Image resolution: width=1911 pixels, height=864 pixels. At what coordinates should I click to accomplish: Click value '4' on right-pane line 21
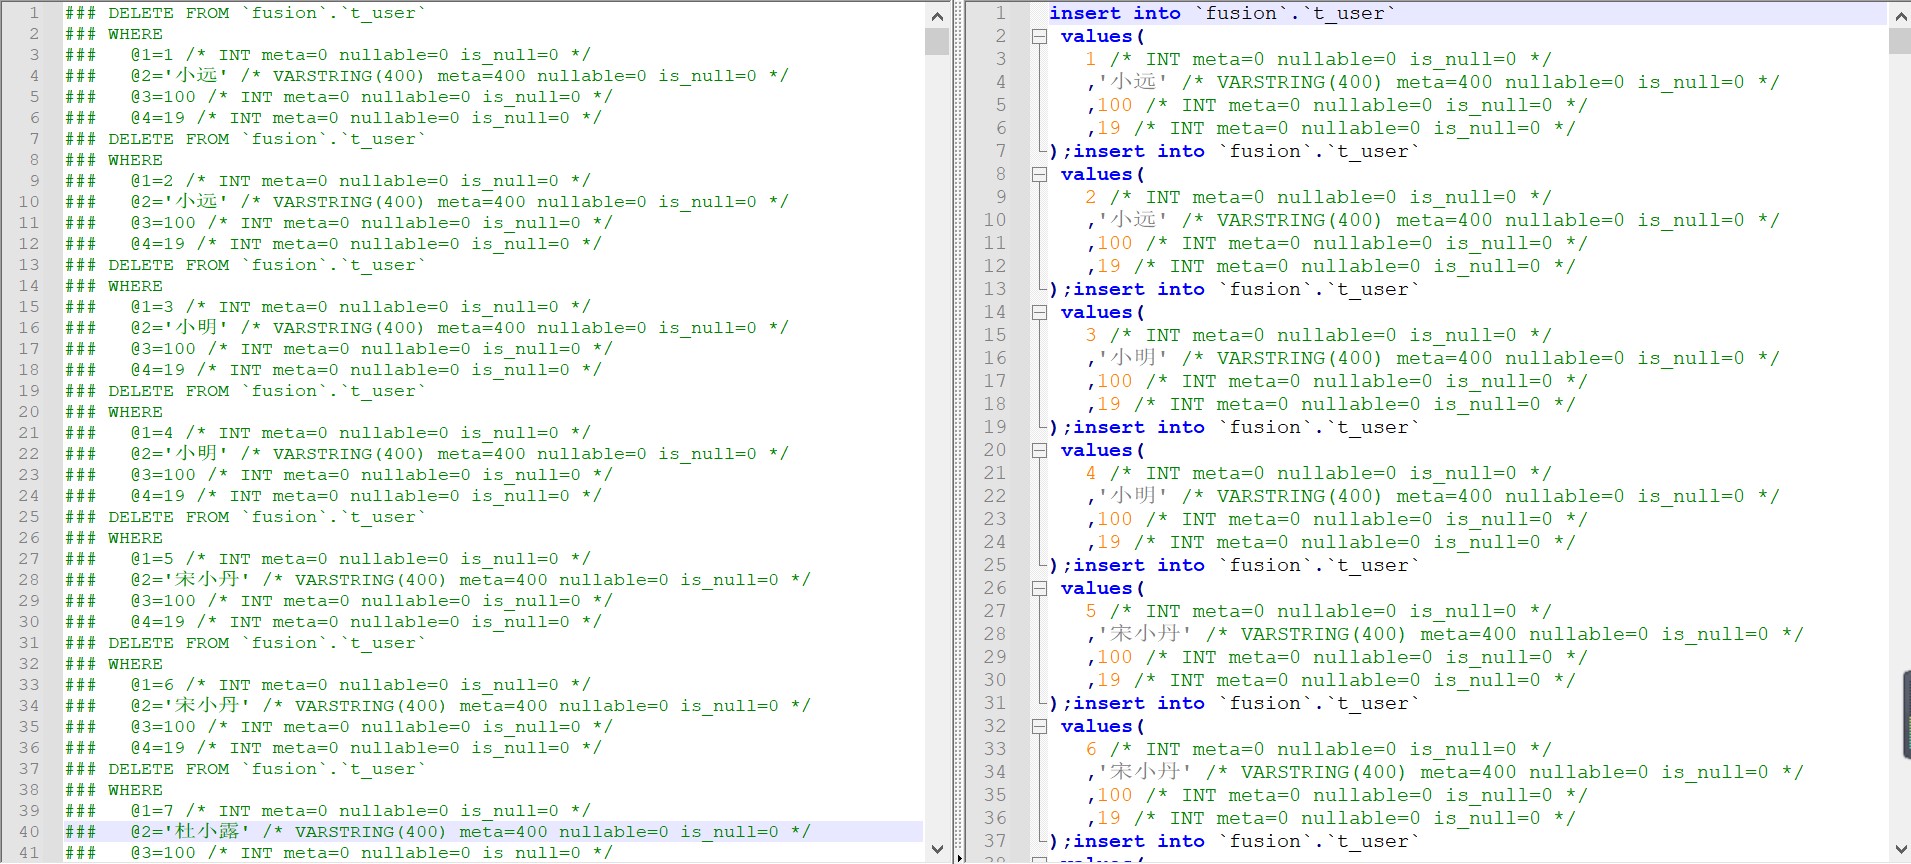[1091, 473]
